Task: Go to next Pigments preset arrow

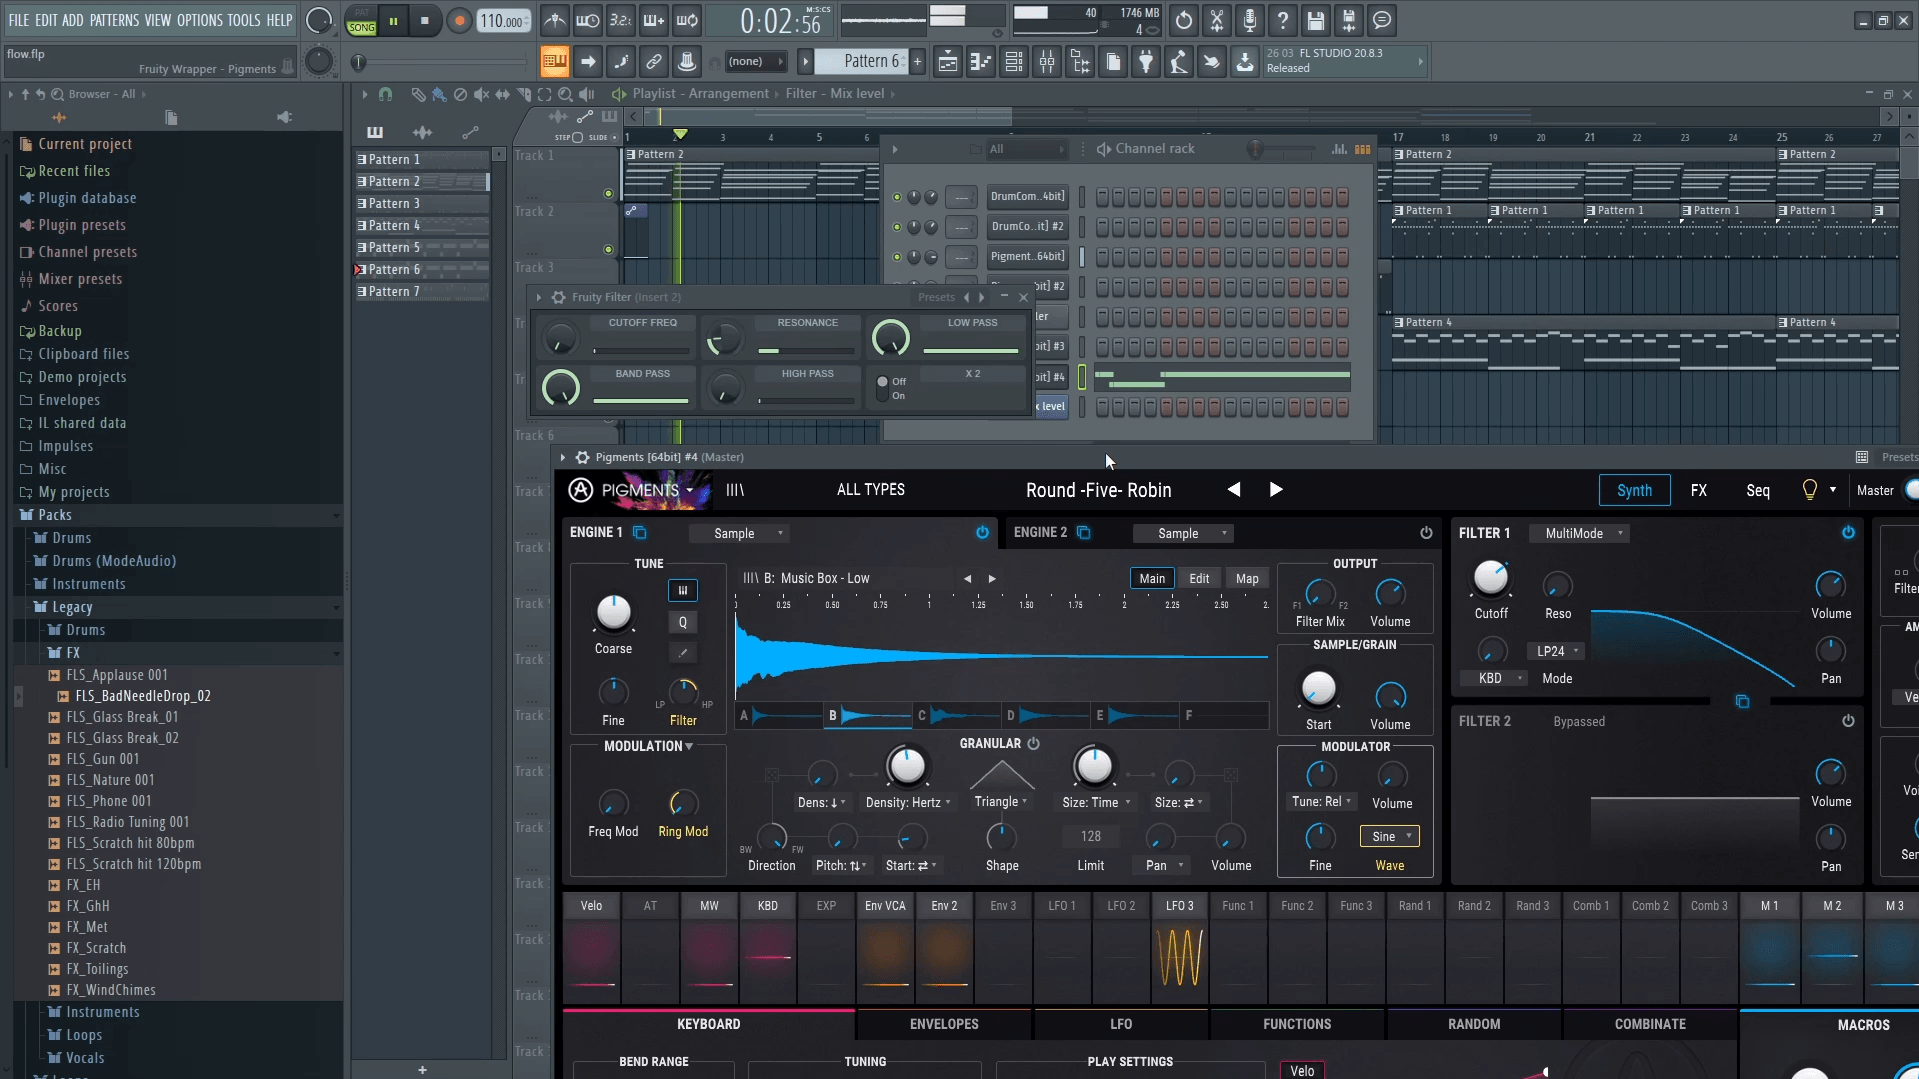Action: coord(1276,490)
